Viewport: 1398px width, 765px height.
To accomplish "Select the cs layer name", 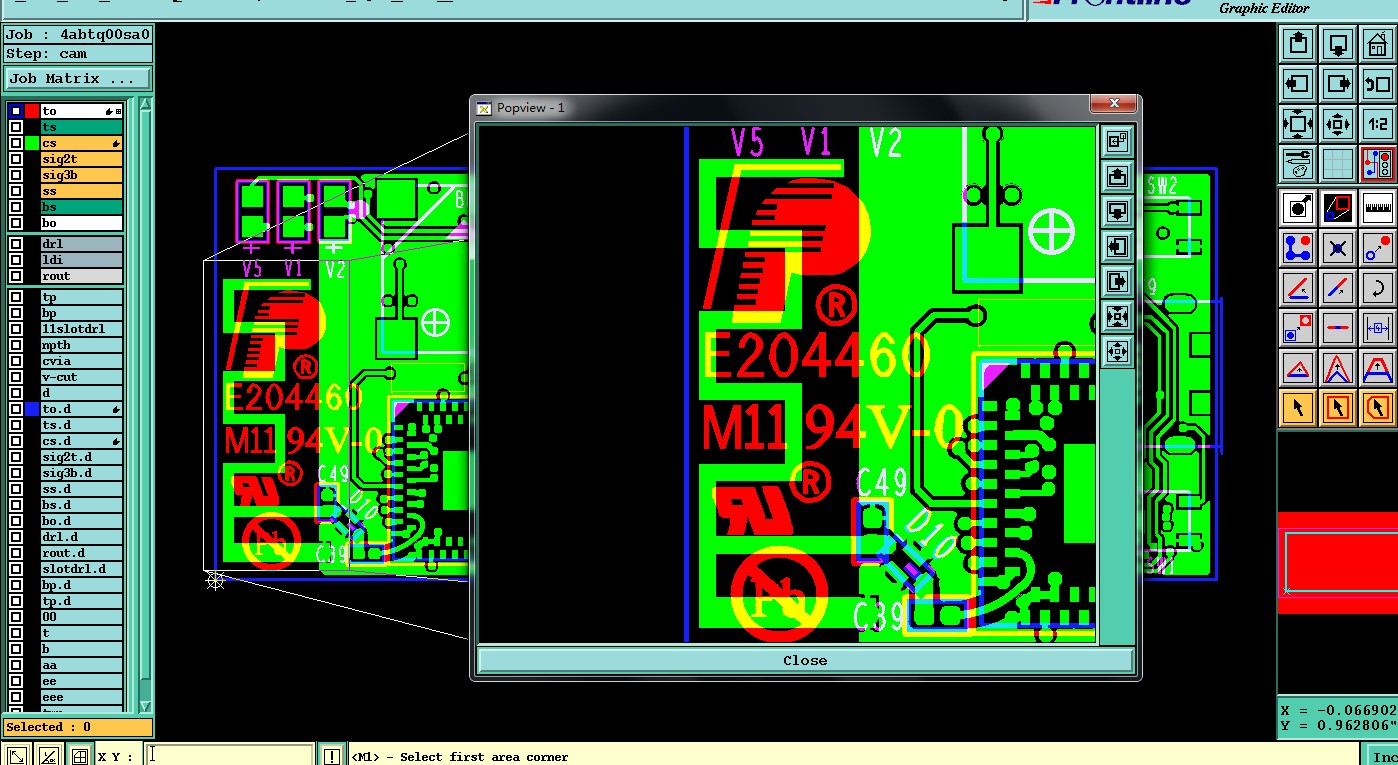I will click(x=81, y=143).
